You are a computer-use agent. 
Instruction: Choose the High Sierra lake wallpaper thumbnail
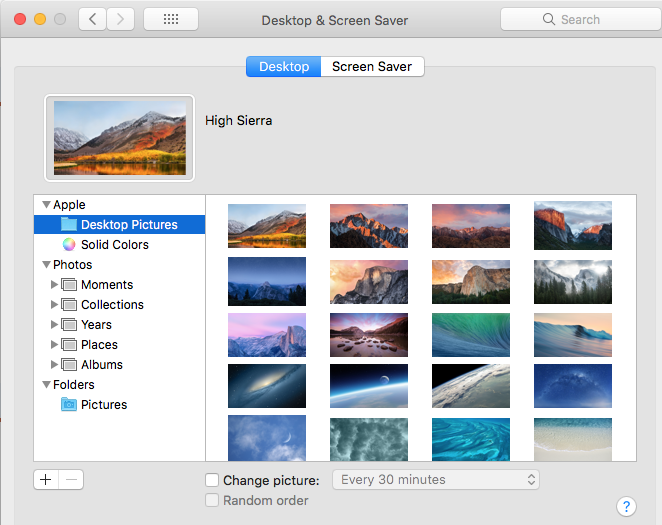pyautogui.click(x=267, y=226)
